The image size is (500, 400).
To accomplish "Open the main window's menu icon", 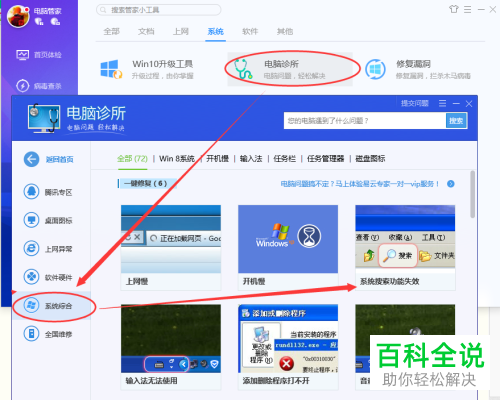I will click(468, 9).
